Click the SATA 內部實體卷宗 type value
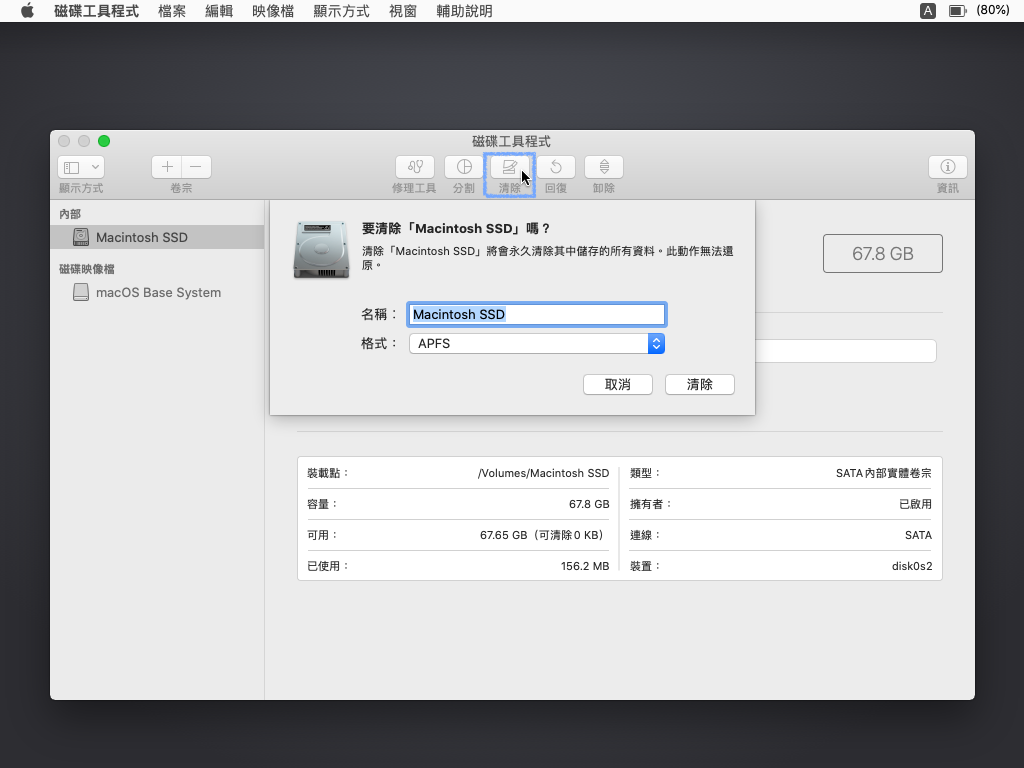Screen dimensions: 1024x768 click(x=884, y=473)
